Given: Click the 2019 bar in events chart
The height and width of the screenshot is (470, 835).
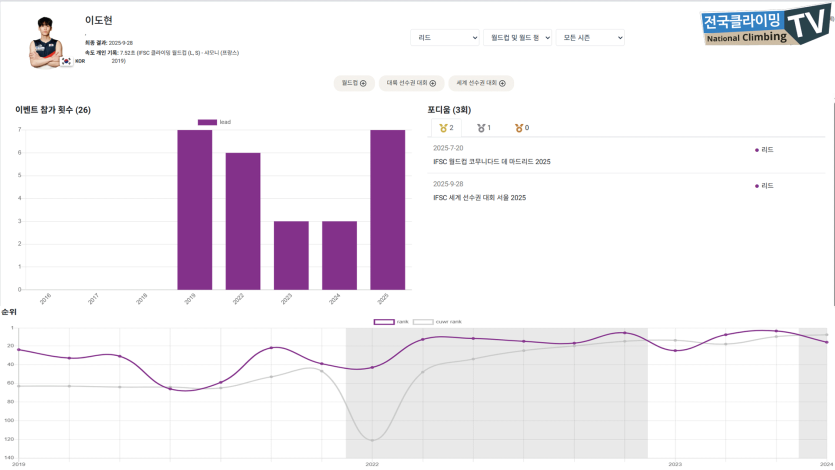Looking at the screenshot, I should click(x=194, y=210).
